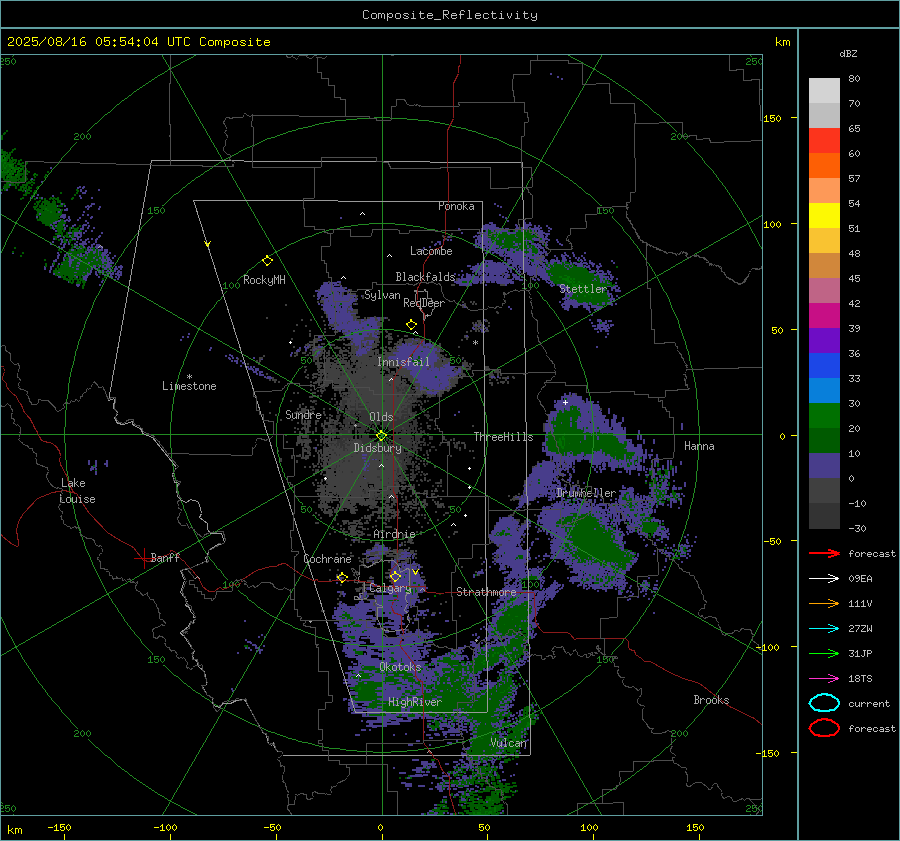
Task: Click the HighRiver town label
Action: (x=415, y=702)
